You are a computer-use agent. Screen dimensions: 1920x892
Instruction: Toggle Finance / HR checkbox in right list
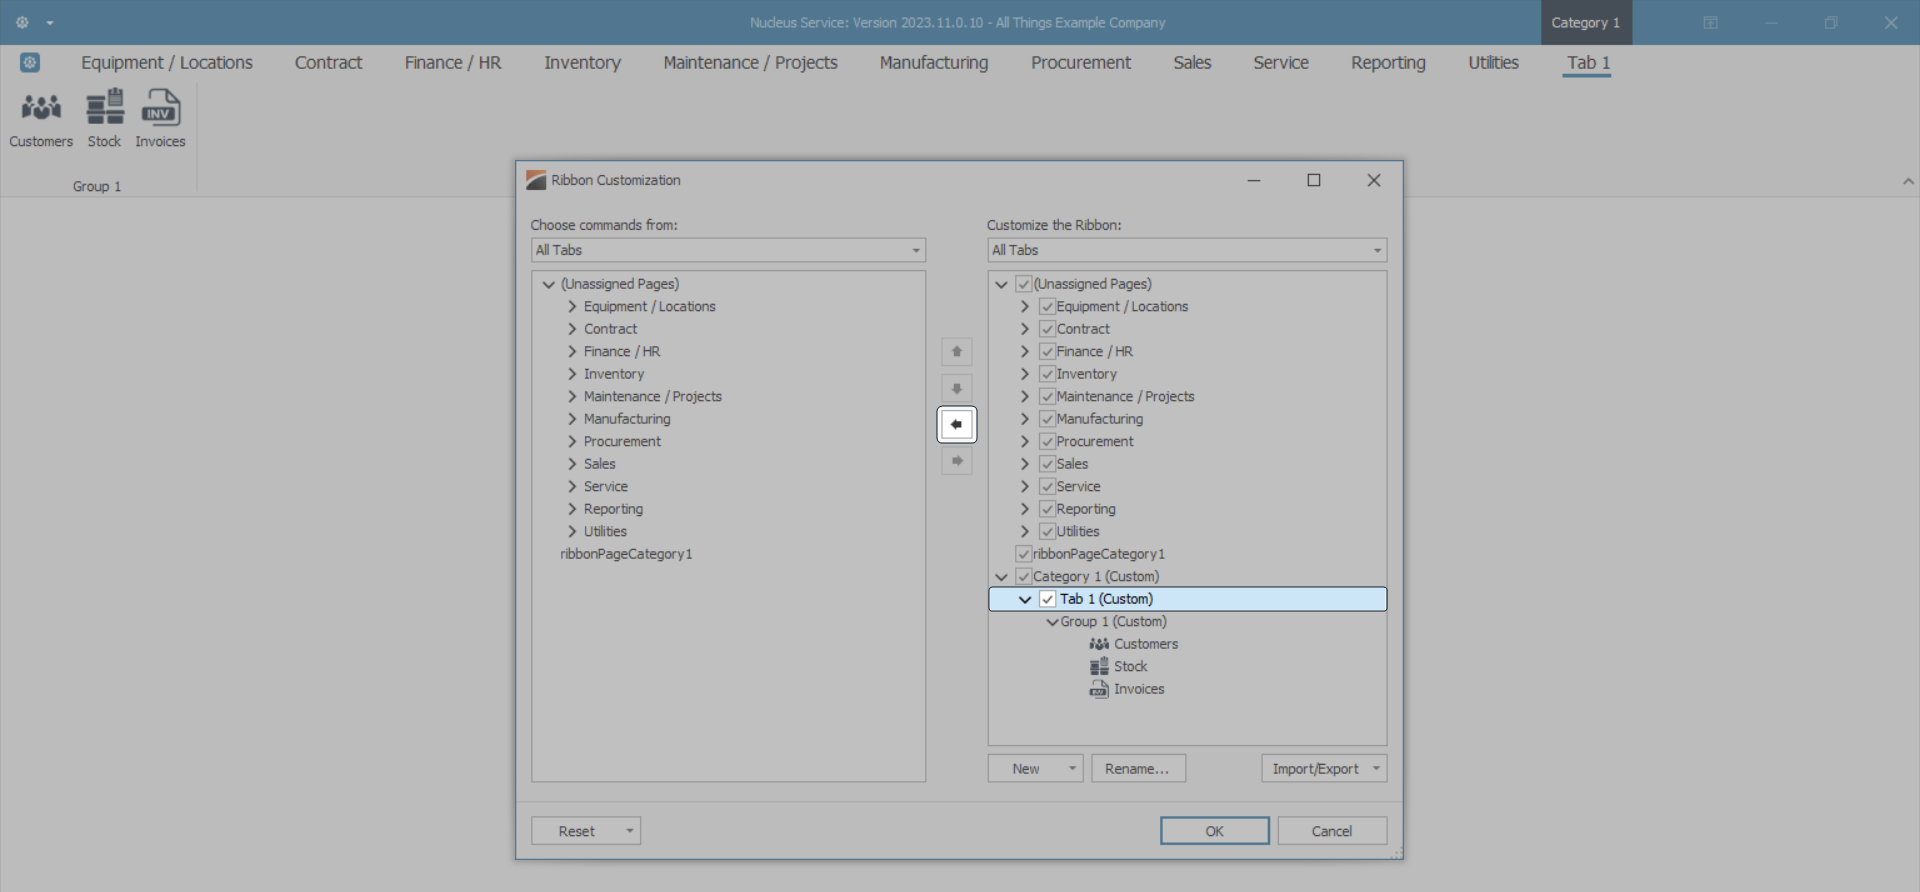[x=1047, y=352]
